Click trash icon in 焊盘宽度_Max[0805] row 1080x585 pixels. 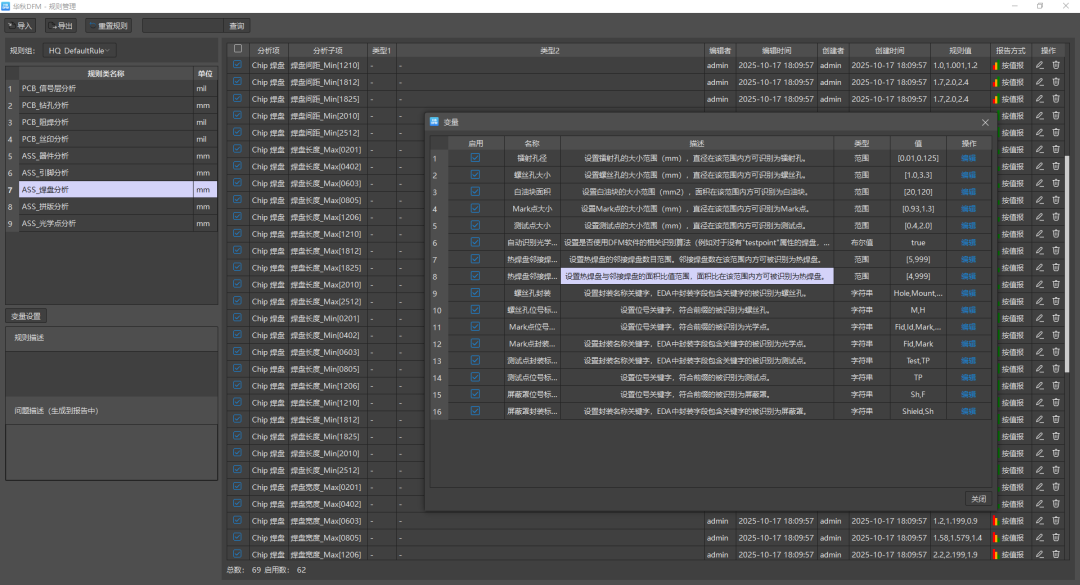pyautogui.click(x=1056, y=538)
